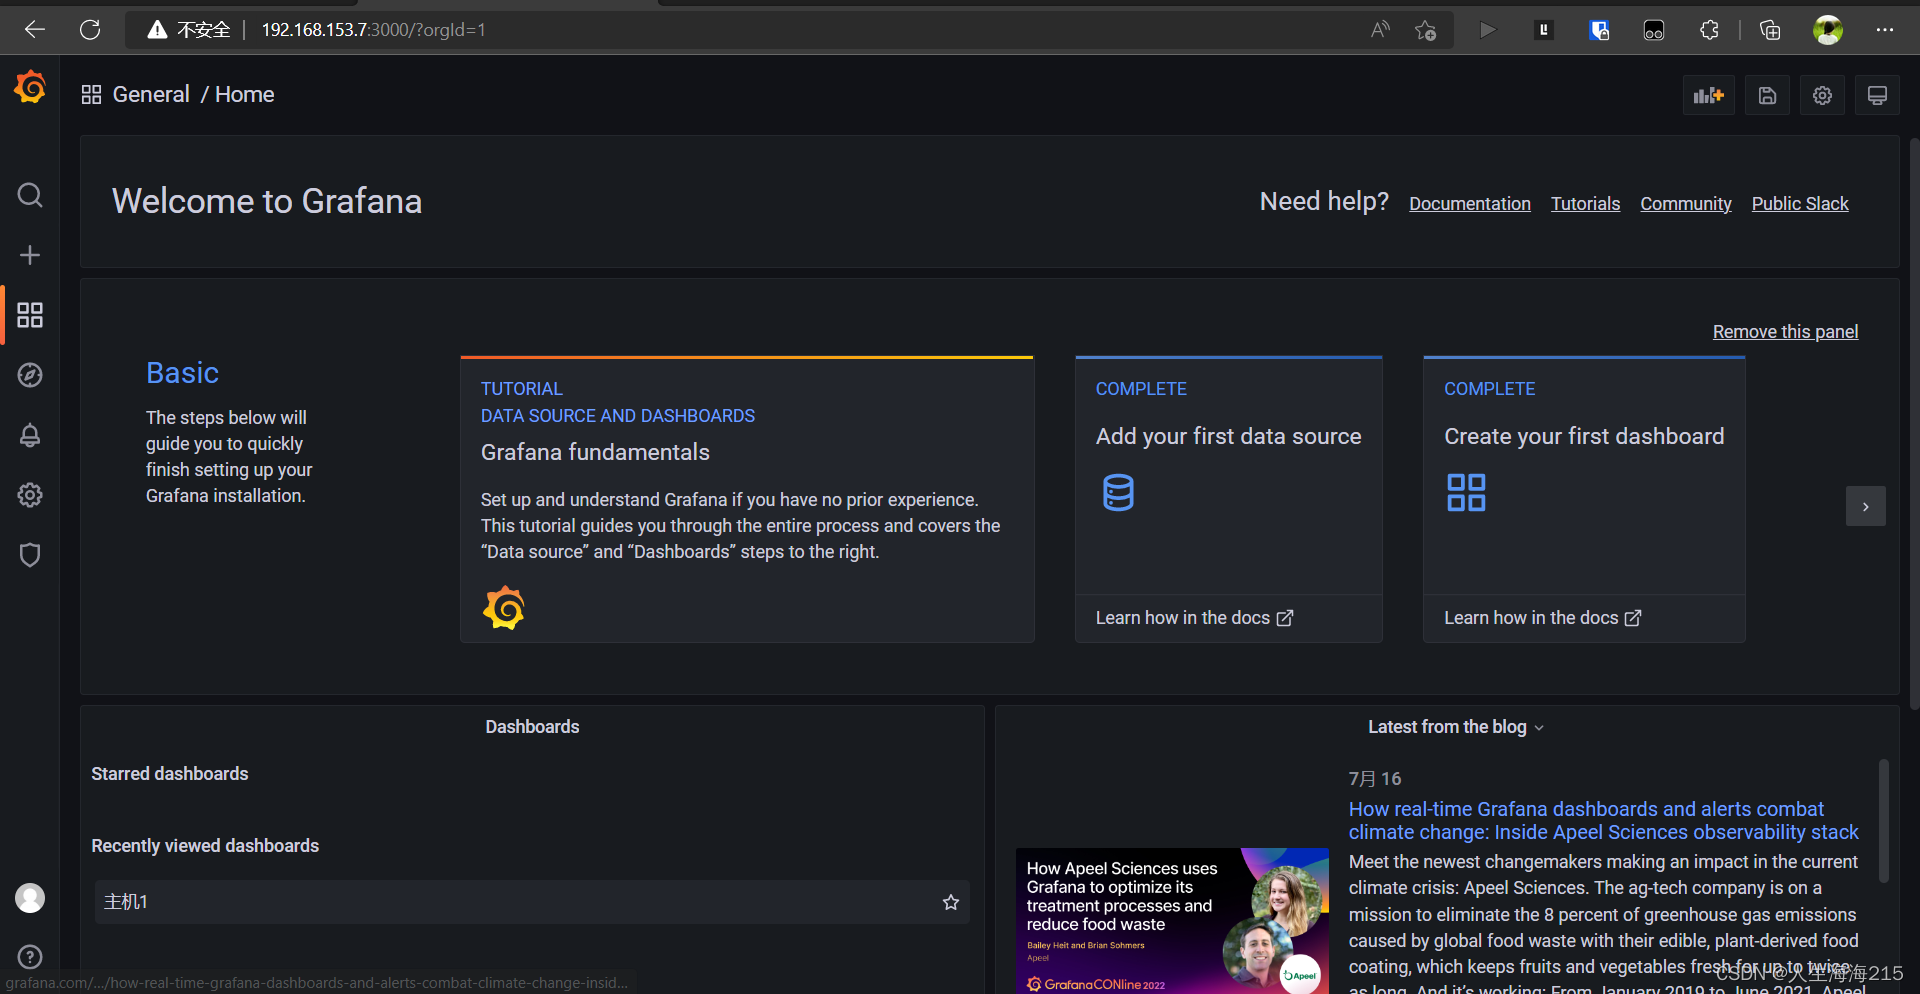Open the Server Admin shield icon
This screenshot has height=994, width=1920.
tap(30, 555)
